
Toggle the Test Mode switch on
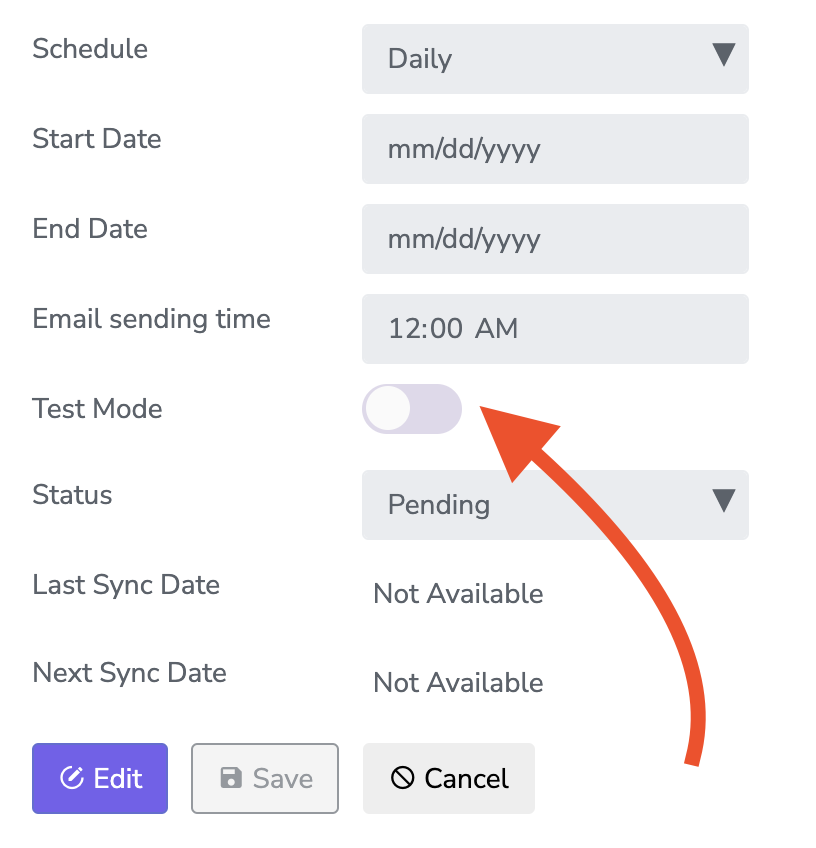[412, 409]
